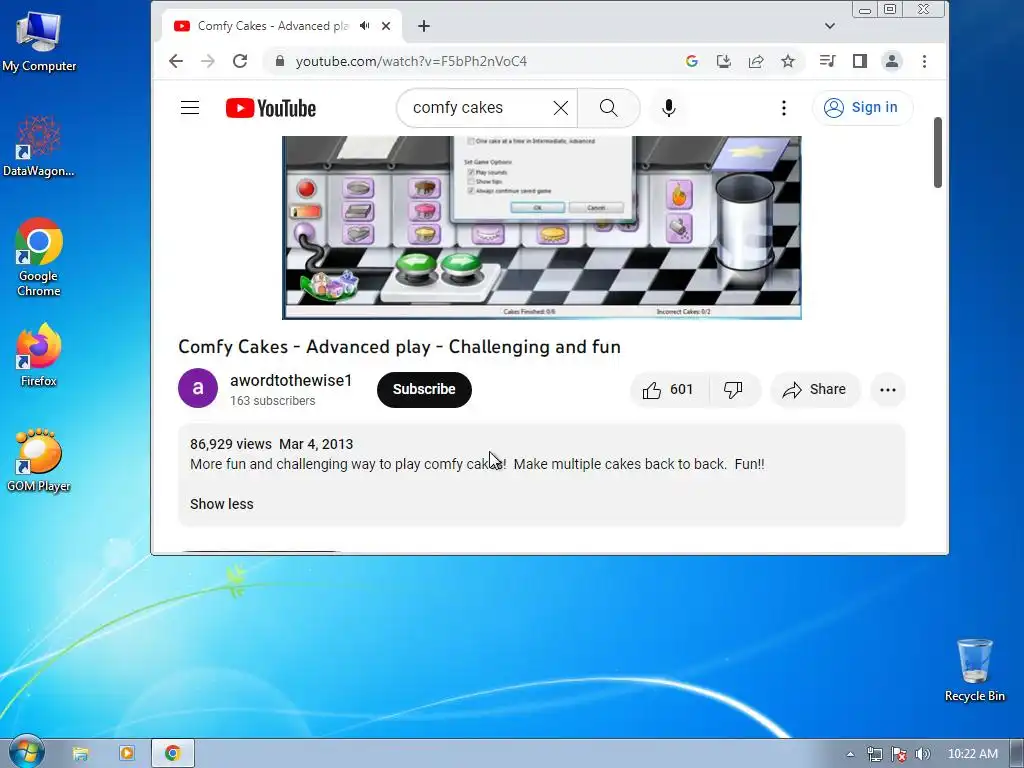
Task: Close the Comfy Cakes tab
Action: tap(386, 26)
